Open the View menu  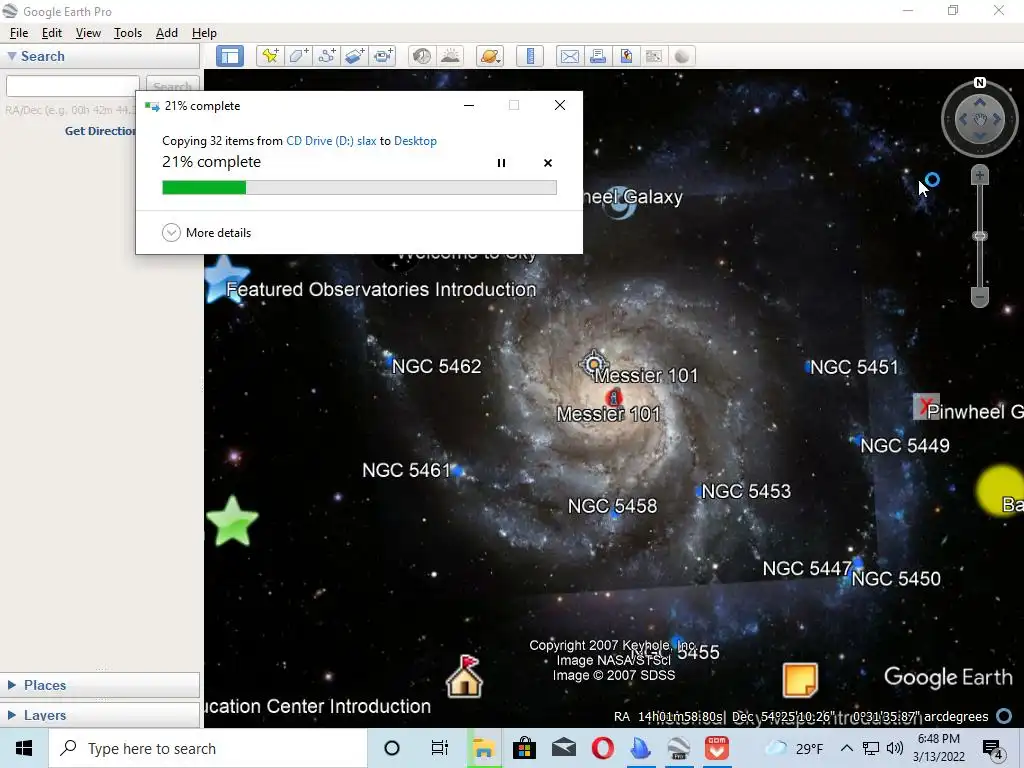pyautogui.click(x=88, y=33)
